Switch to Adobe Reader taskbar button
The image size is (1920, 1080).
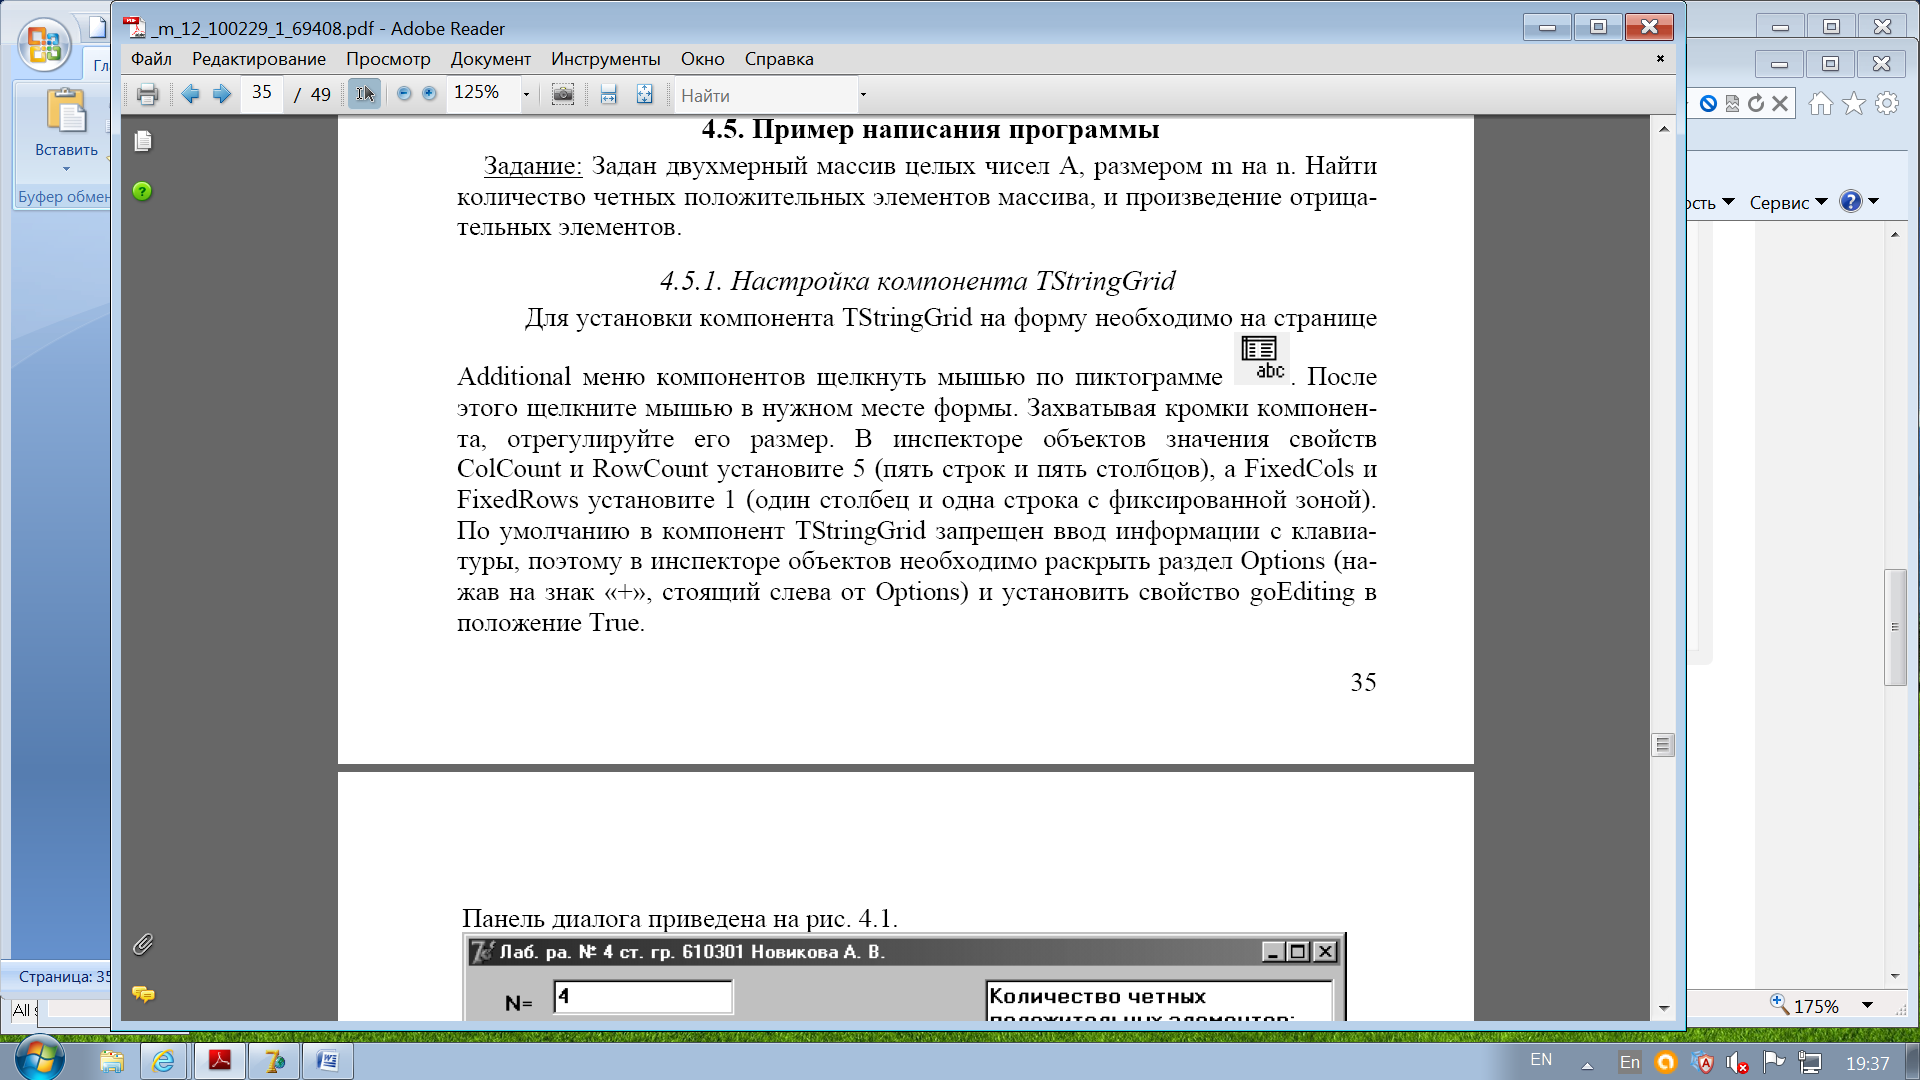point(220,1061)
